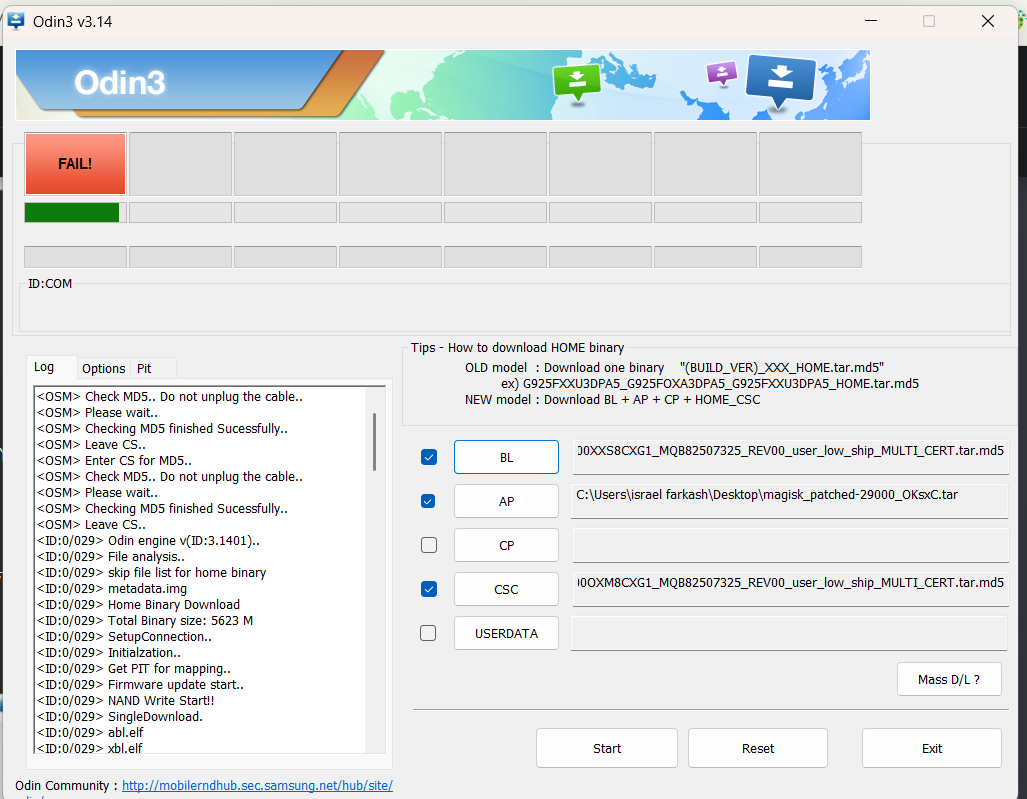This screenshot has height=799, width=1027.
Task: Click the Odin3 app icon in title bar
Action: (16, 21)
